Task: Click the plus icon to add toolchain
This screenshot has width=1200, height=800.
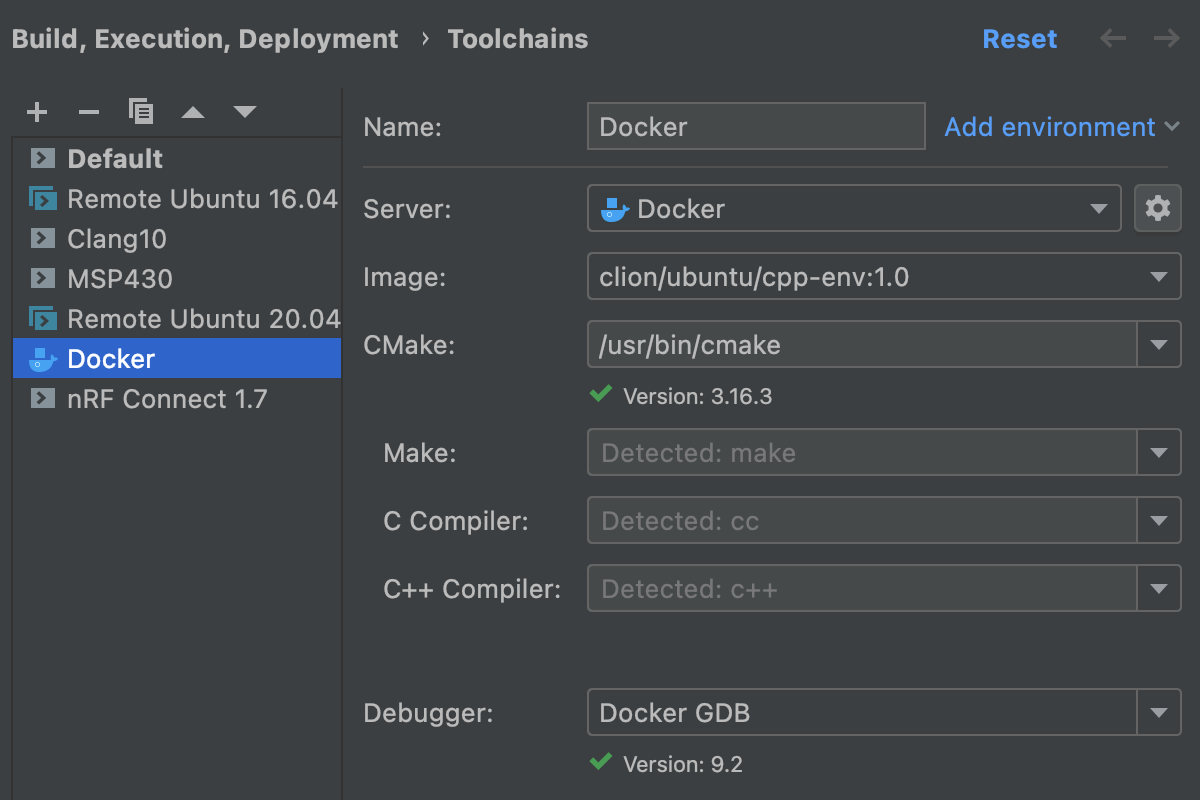Action: coord(37,112)
